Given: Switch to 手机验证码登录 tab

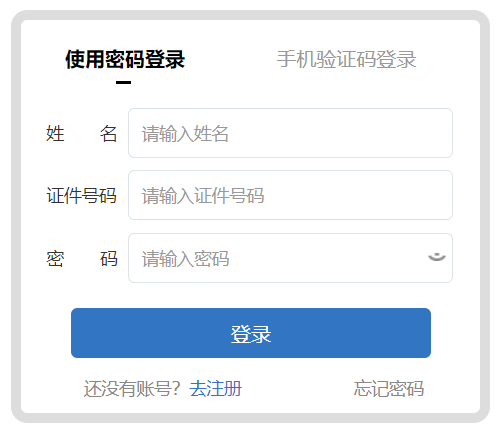Looking at the screenshot, I should (x=346, y=59).
